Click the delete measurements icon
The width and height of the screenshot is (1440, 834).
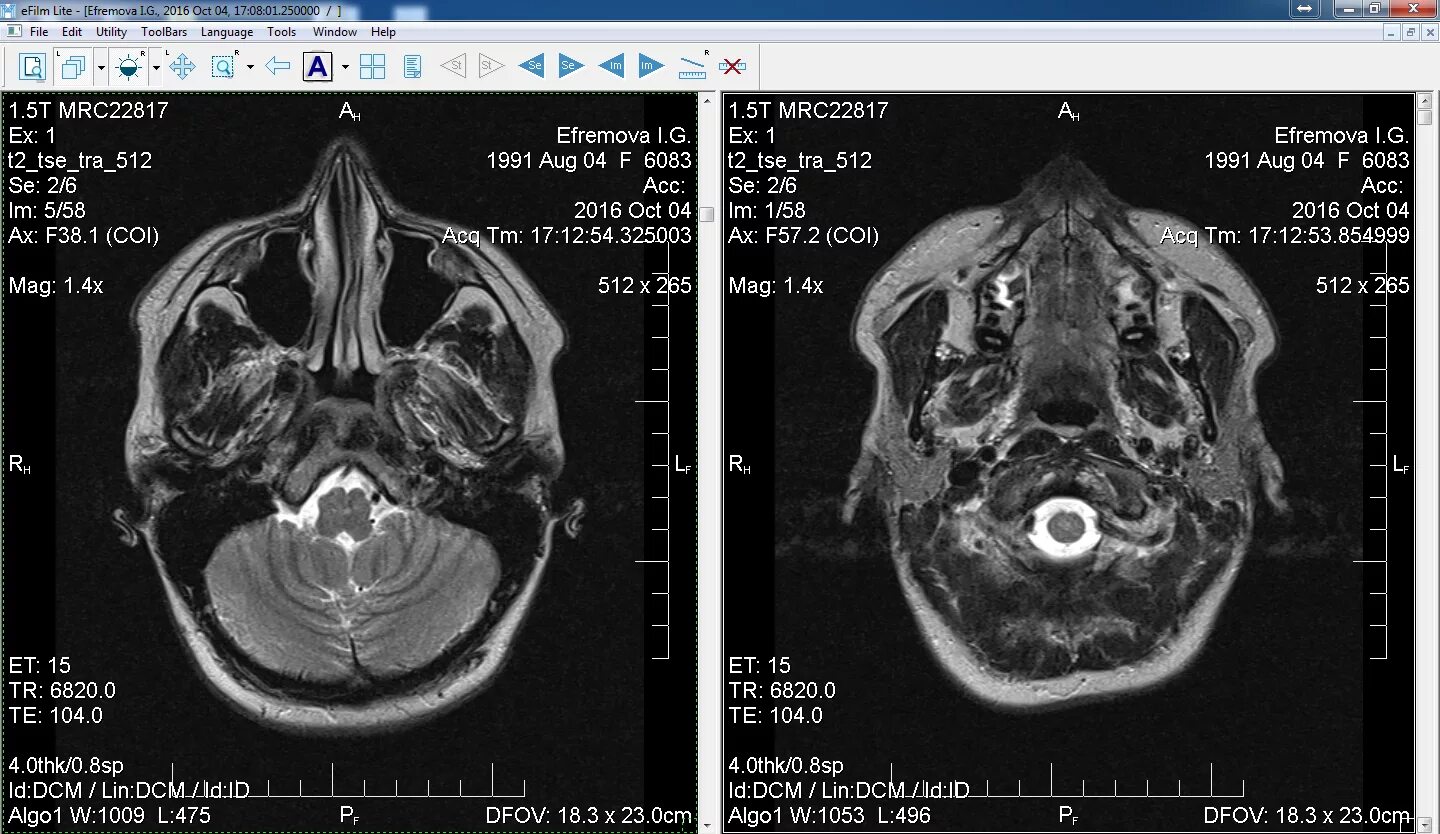click(x=732, y=66)
